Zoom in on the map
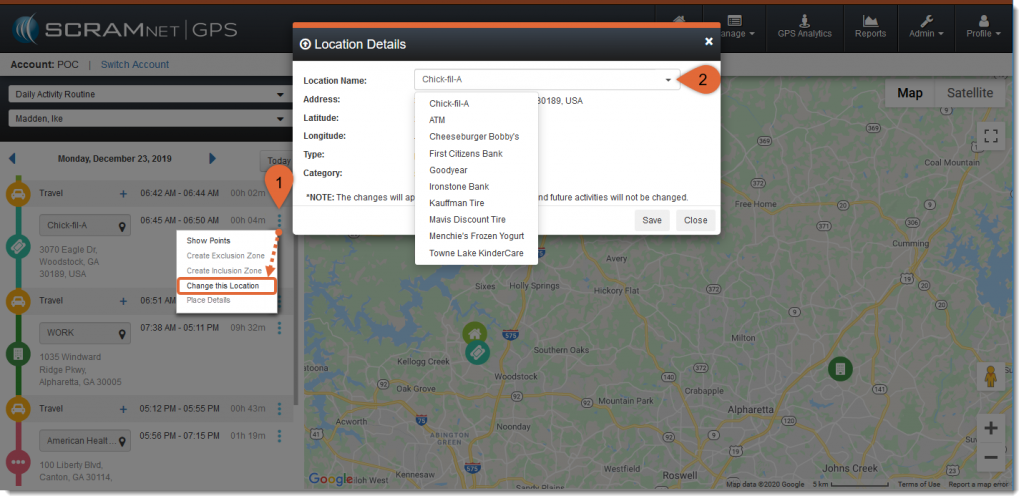The width and height of the screenshot is (1024, 501). pyautogui.click(x=991, y=428)
